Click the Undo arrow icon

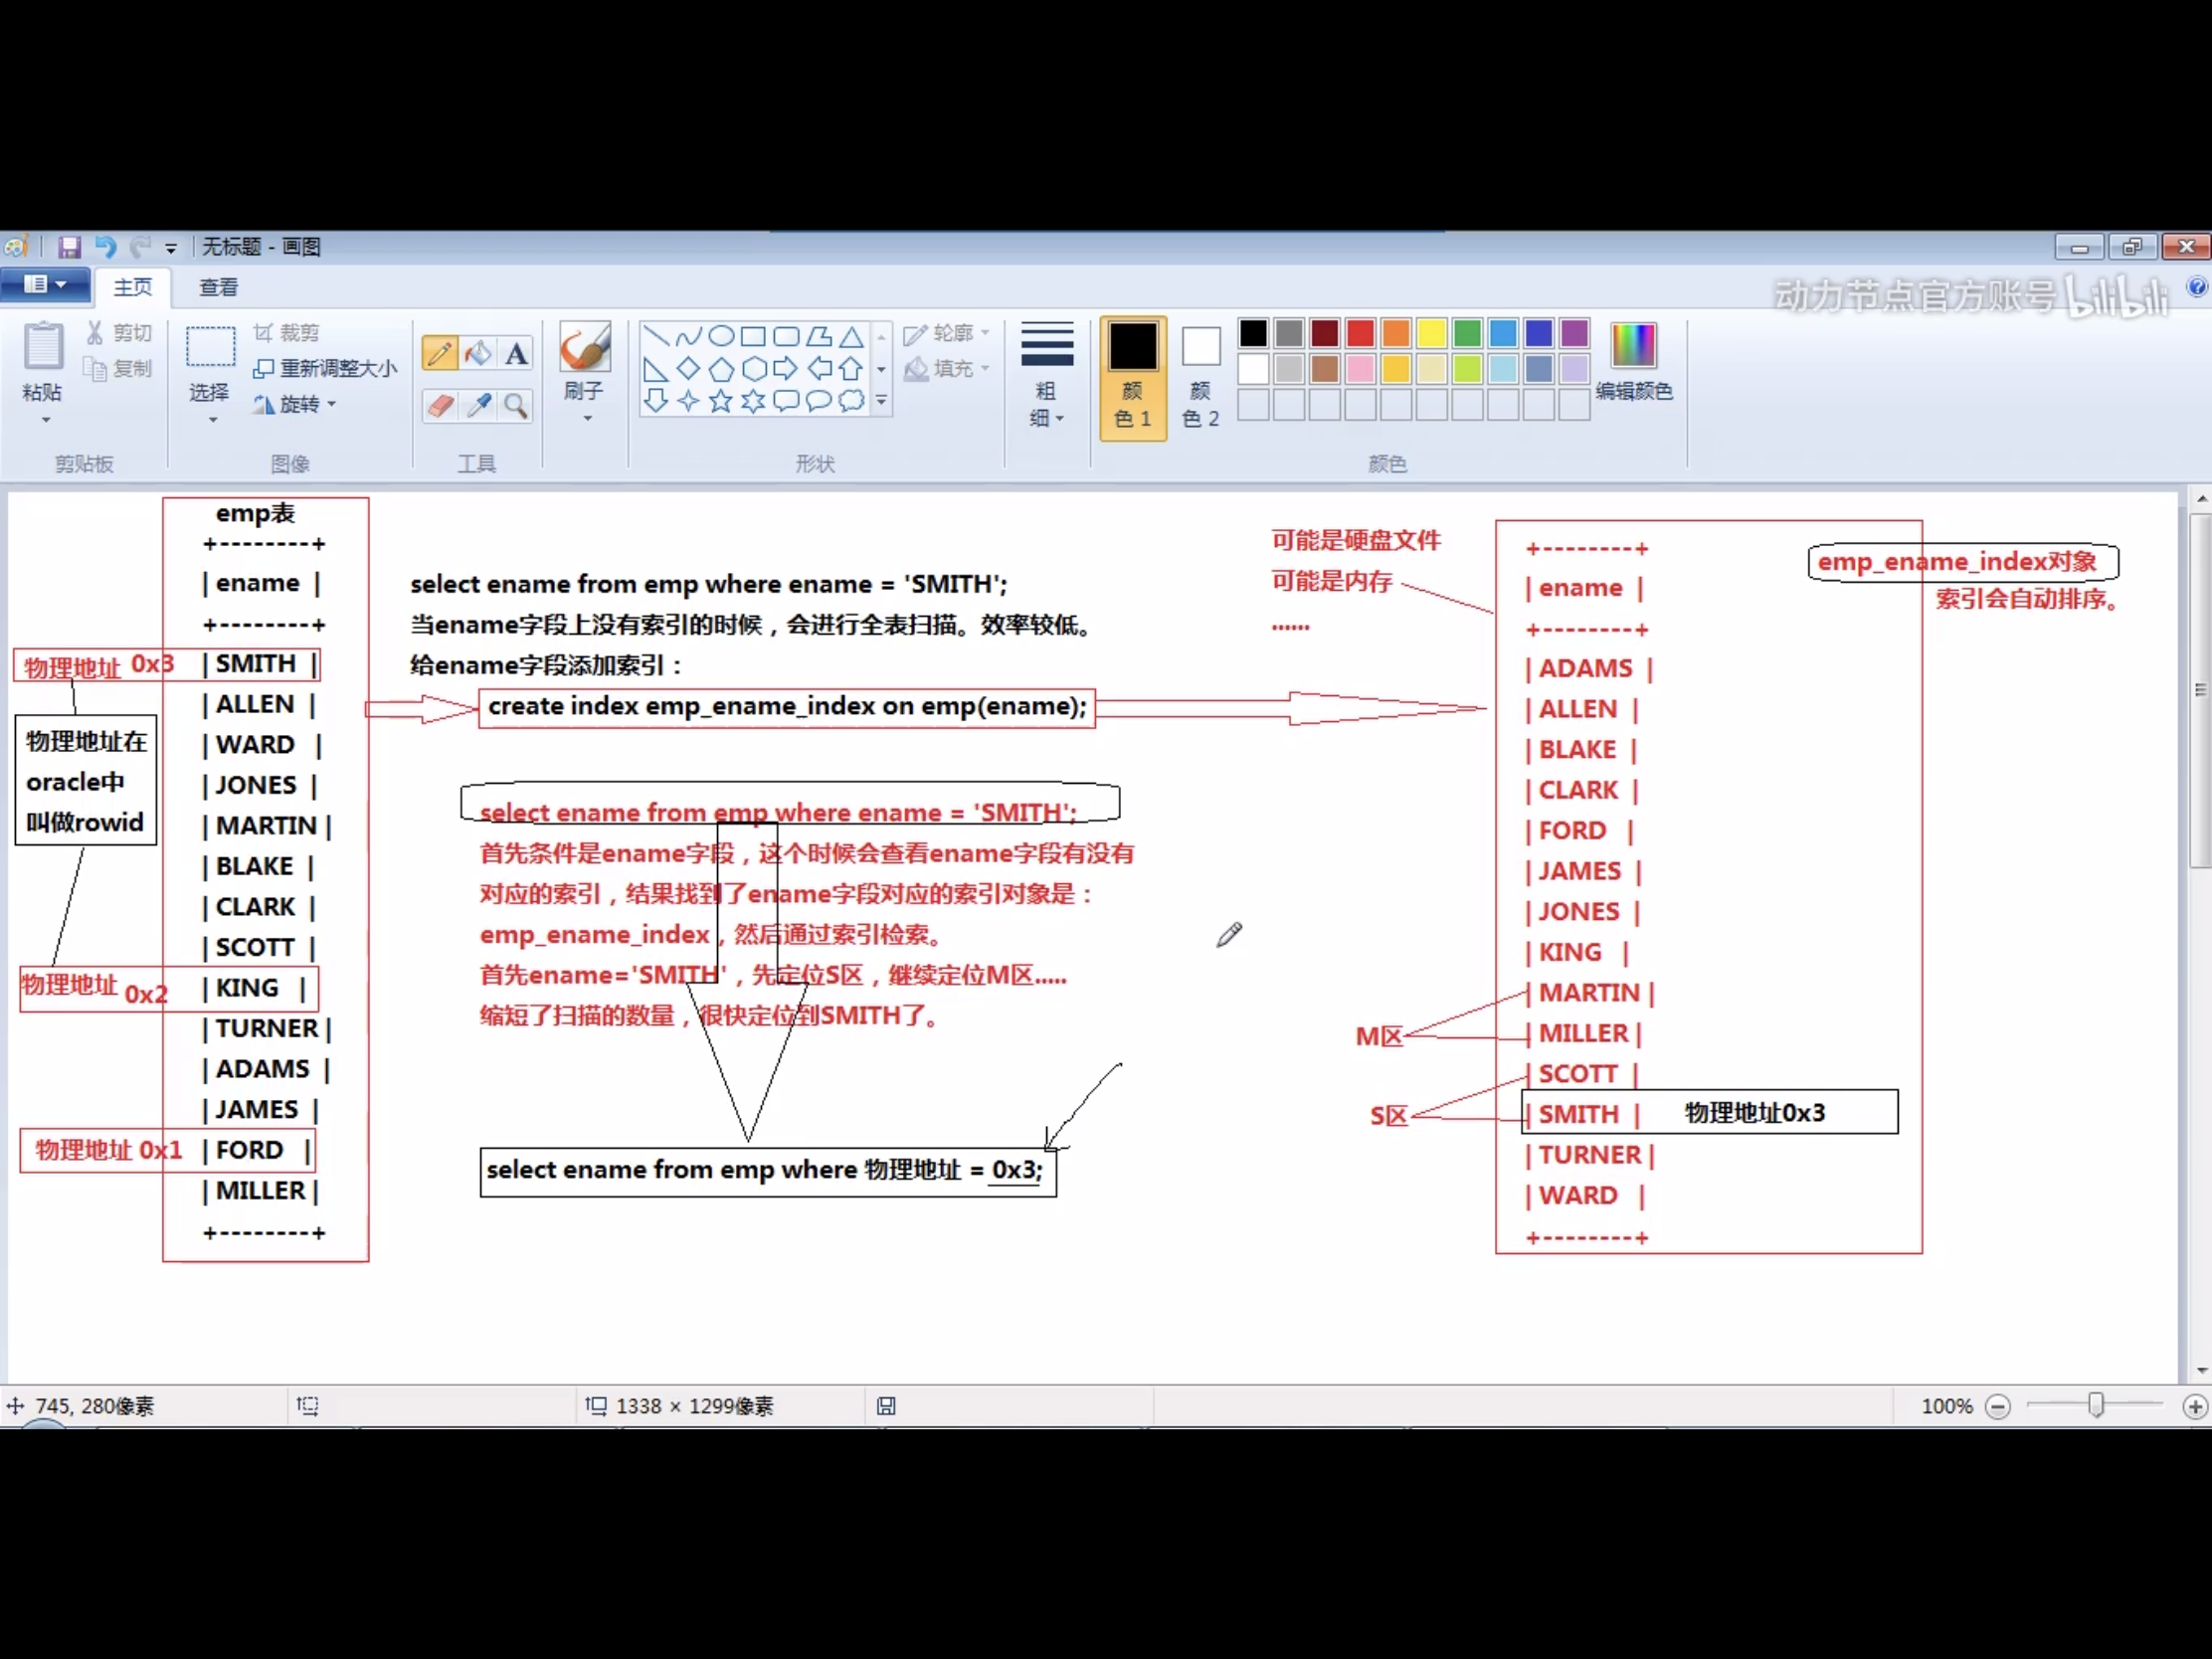[x=106, y=247]
